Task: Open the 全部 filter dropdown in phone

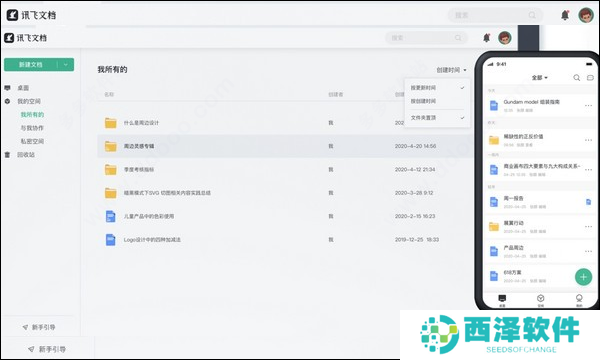Action: pyautogui.click(x=540, y=78)
